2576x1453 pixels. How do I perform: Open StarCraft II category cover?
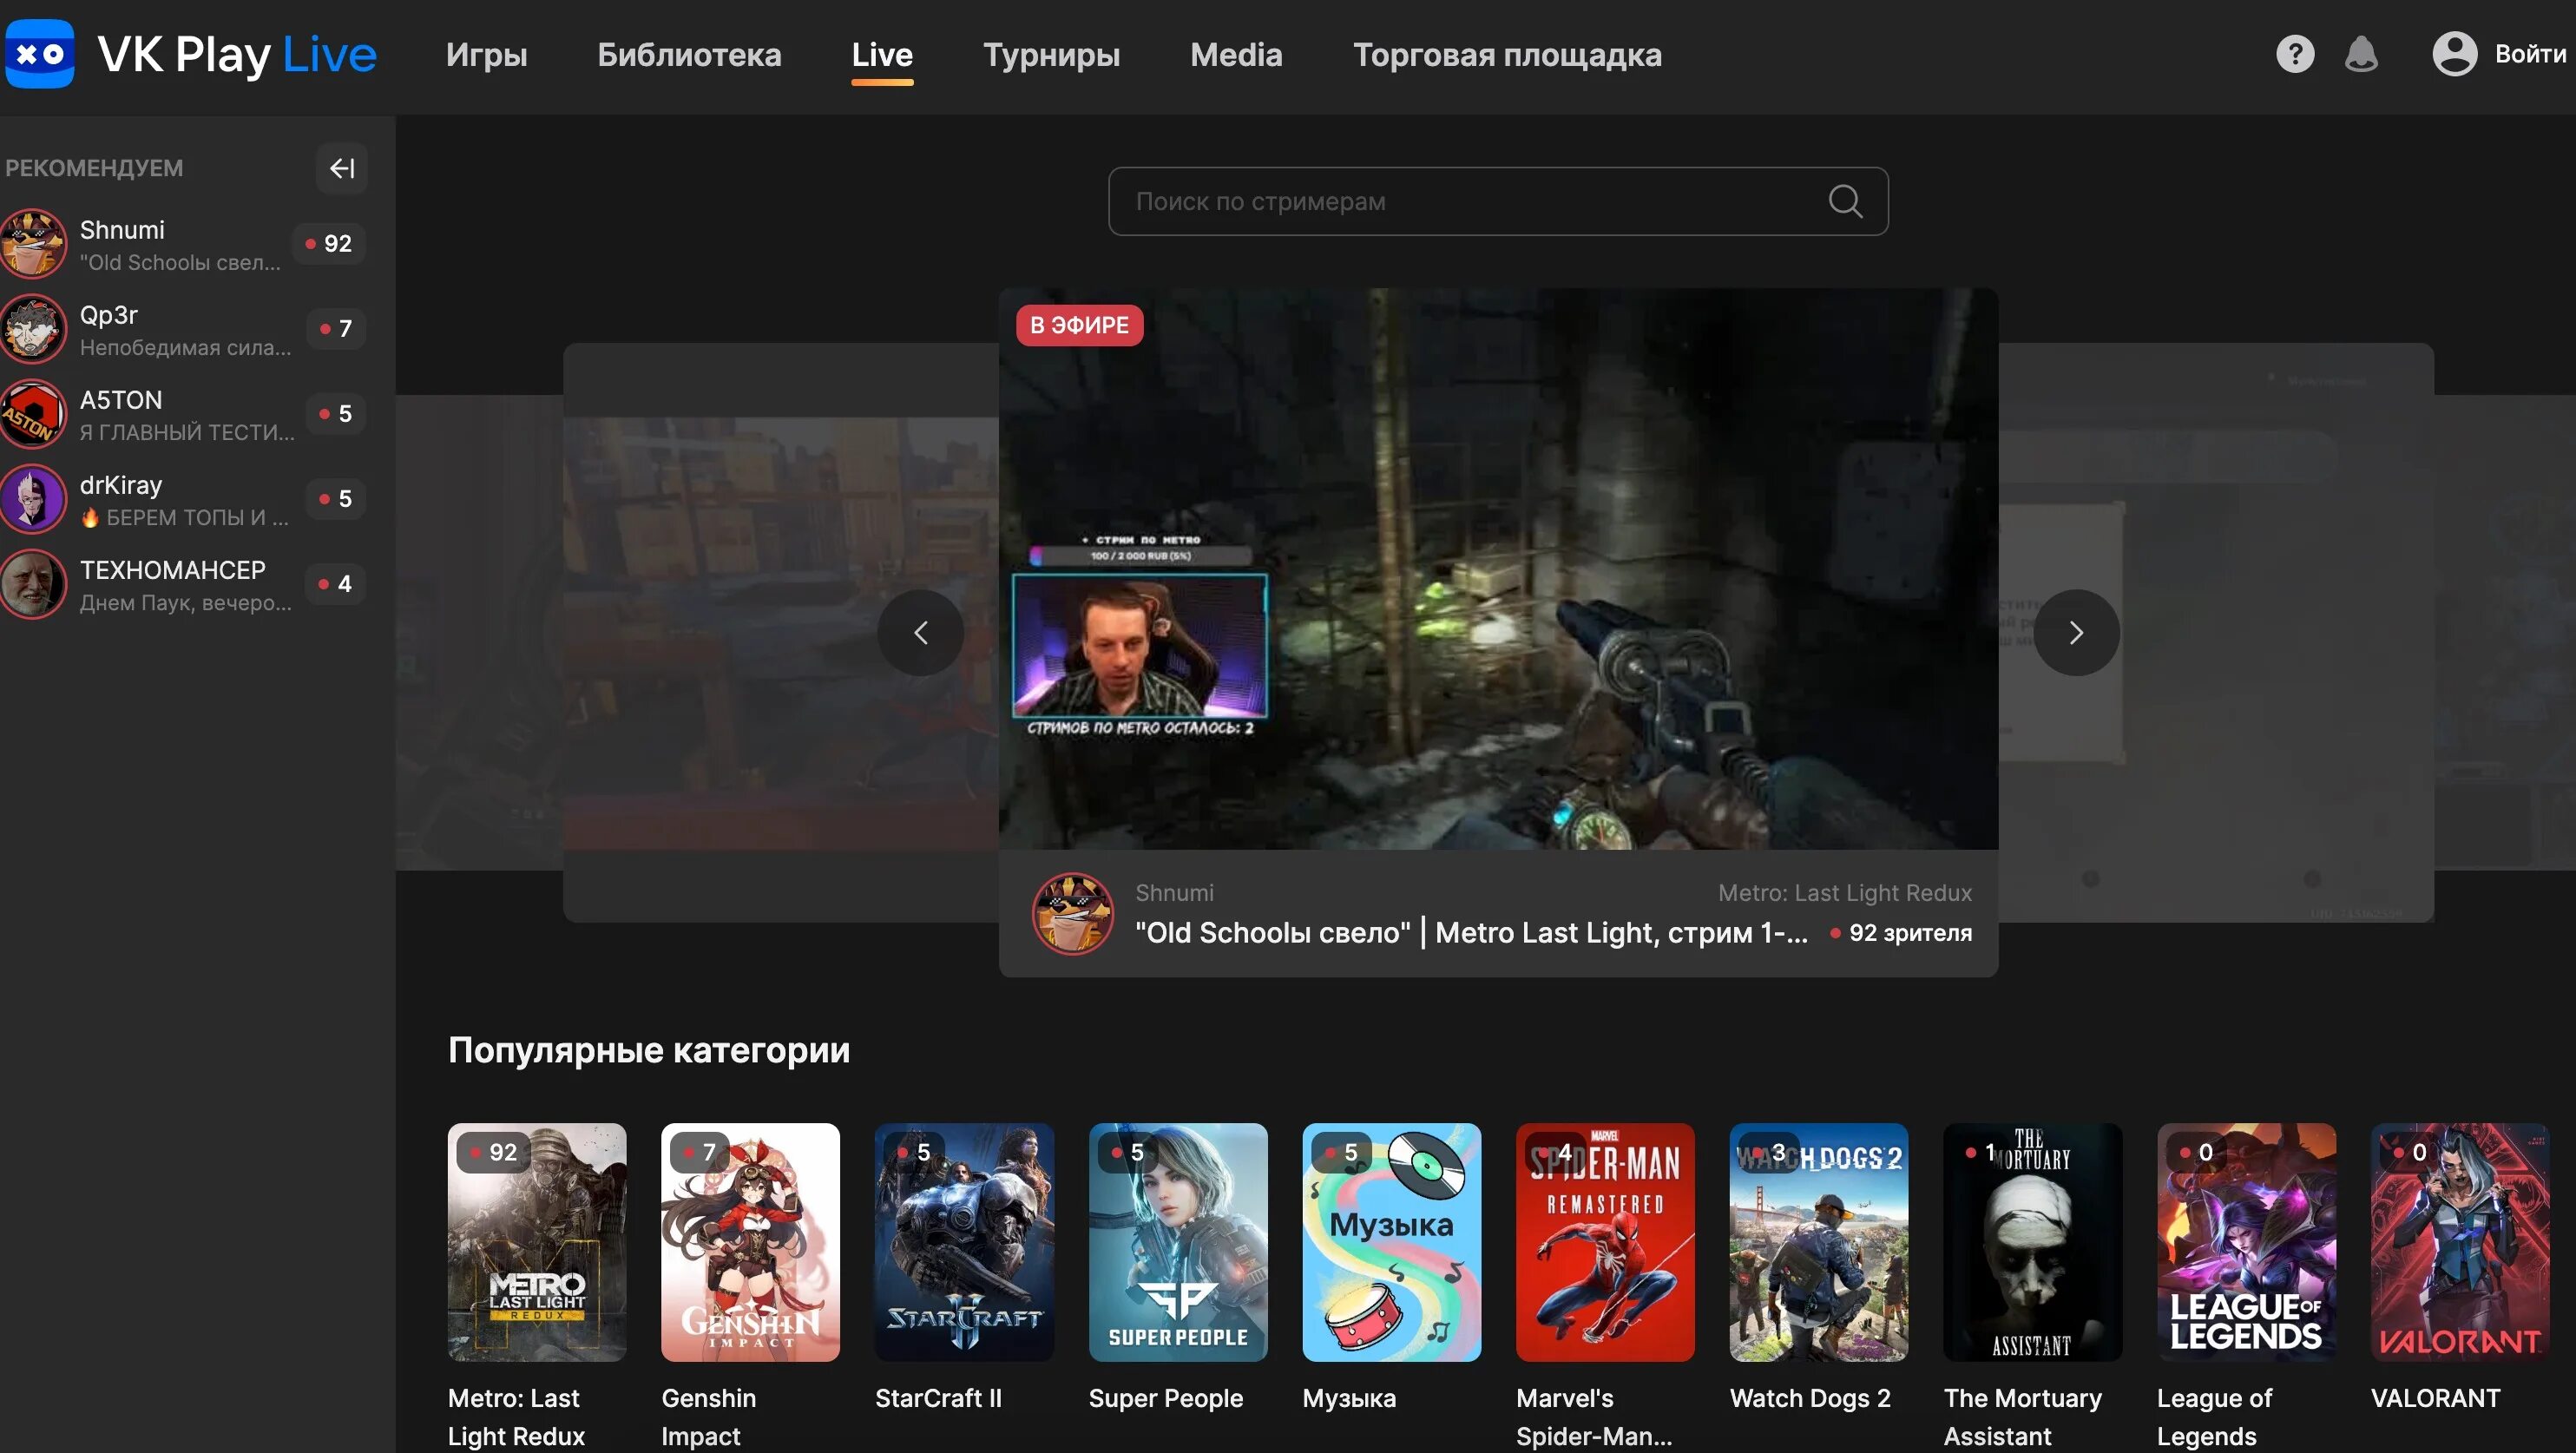[964, 1241]
